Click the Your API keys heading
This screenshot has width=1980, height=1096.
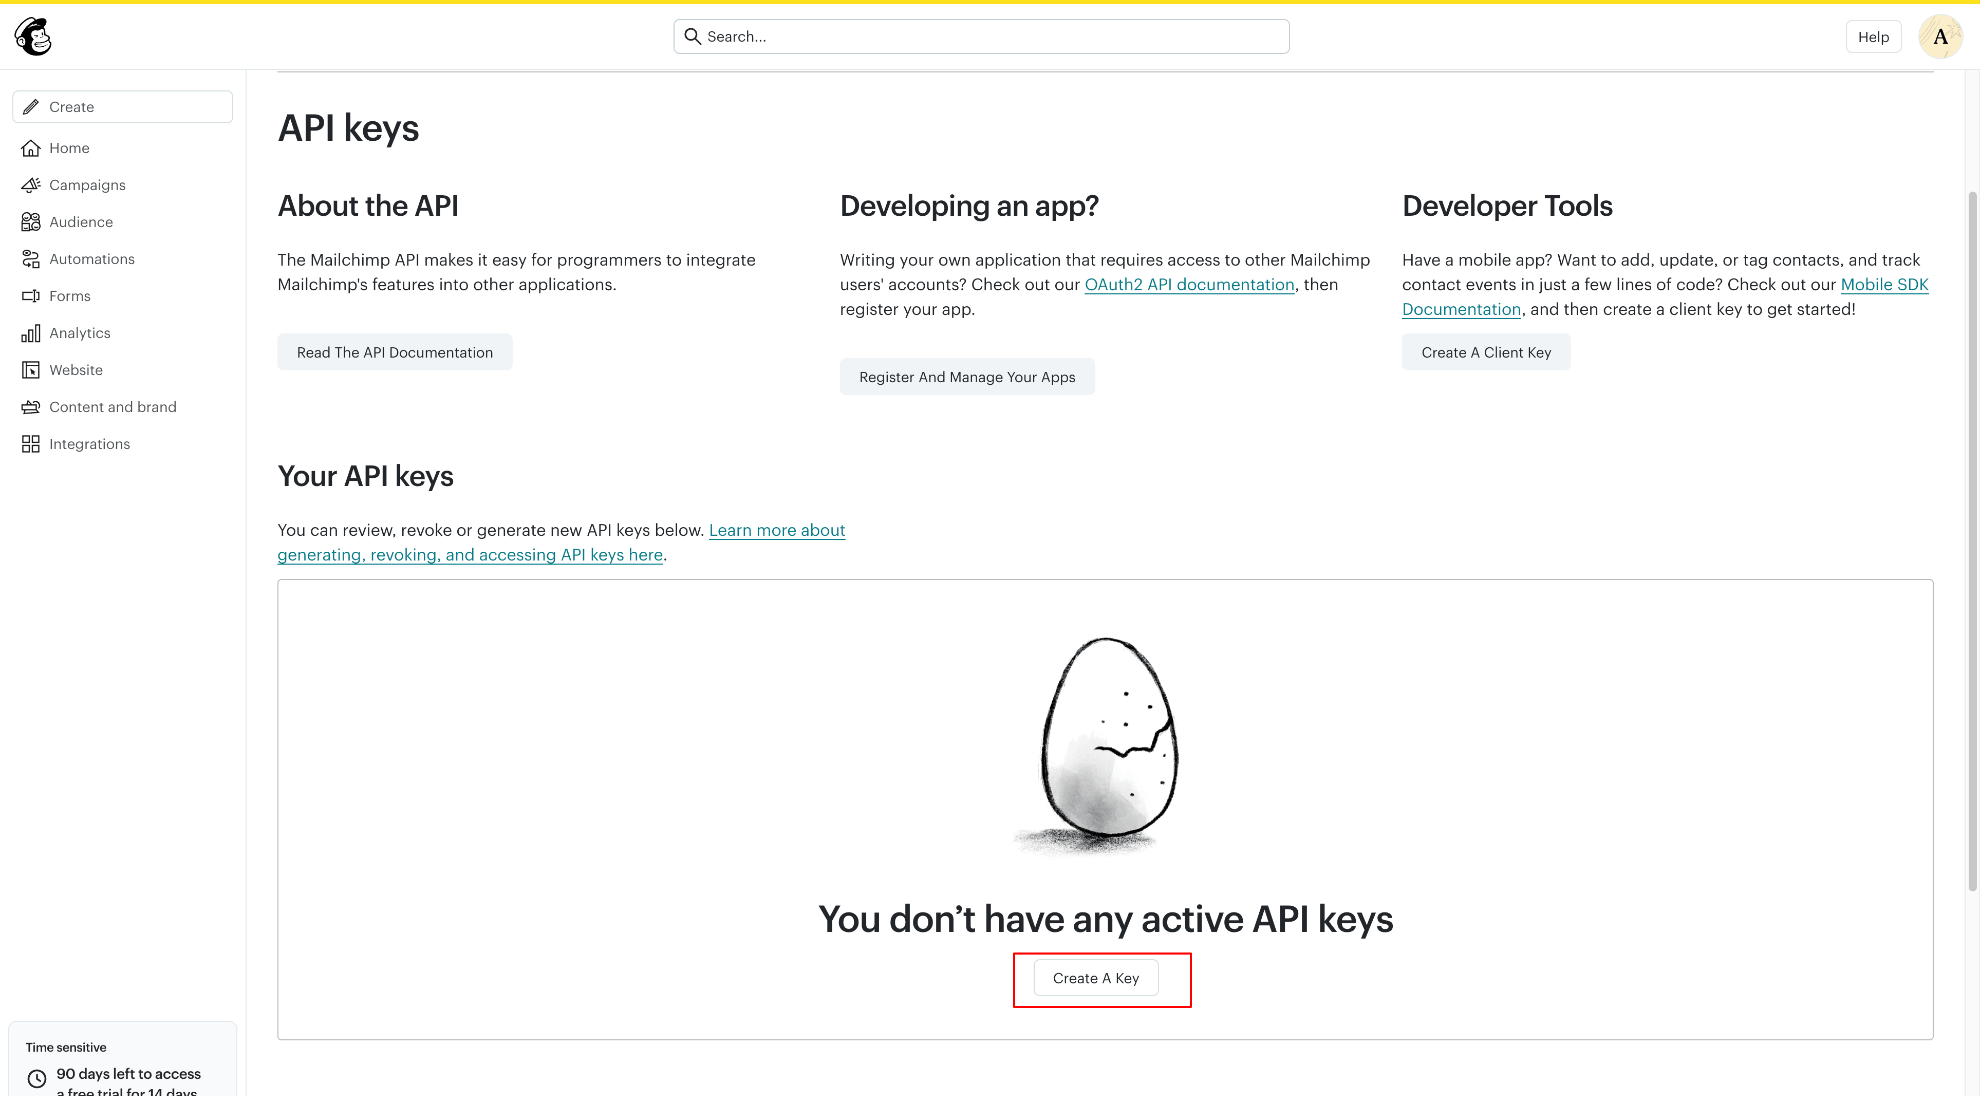click(365, 476)
